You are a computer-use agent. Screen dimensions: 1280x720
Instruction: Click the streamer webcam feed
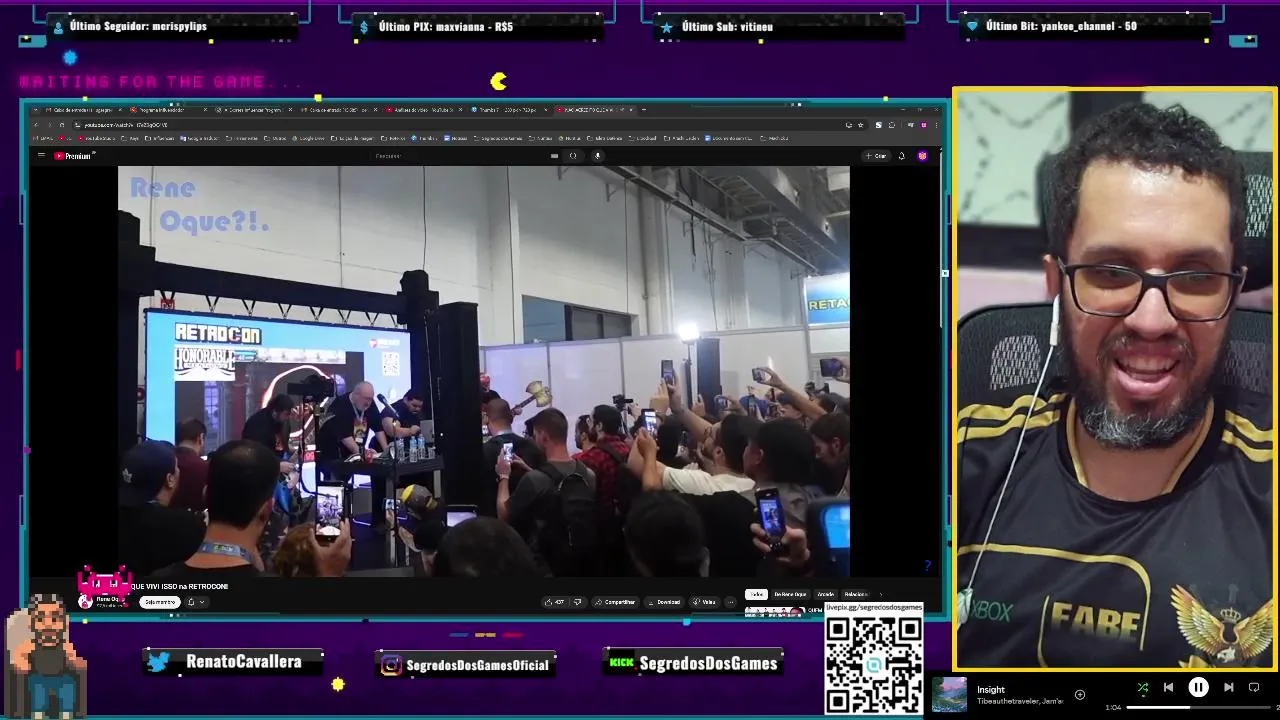(1114, 379)
